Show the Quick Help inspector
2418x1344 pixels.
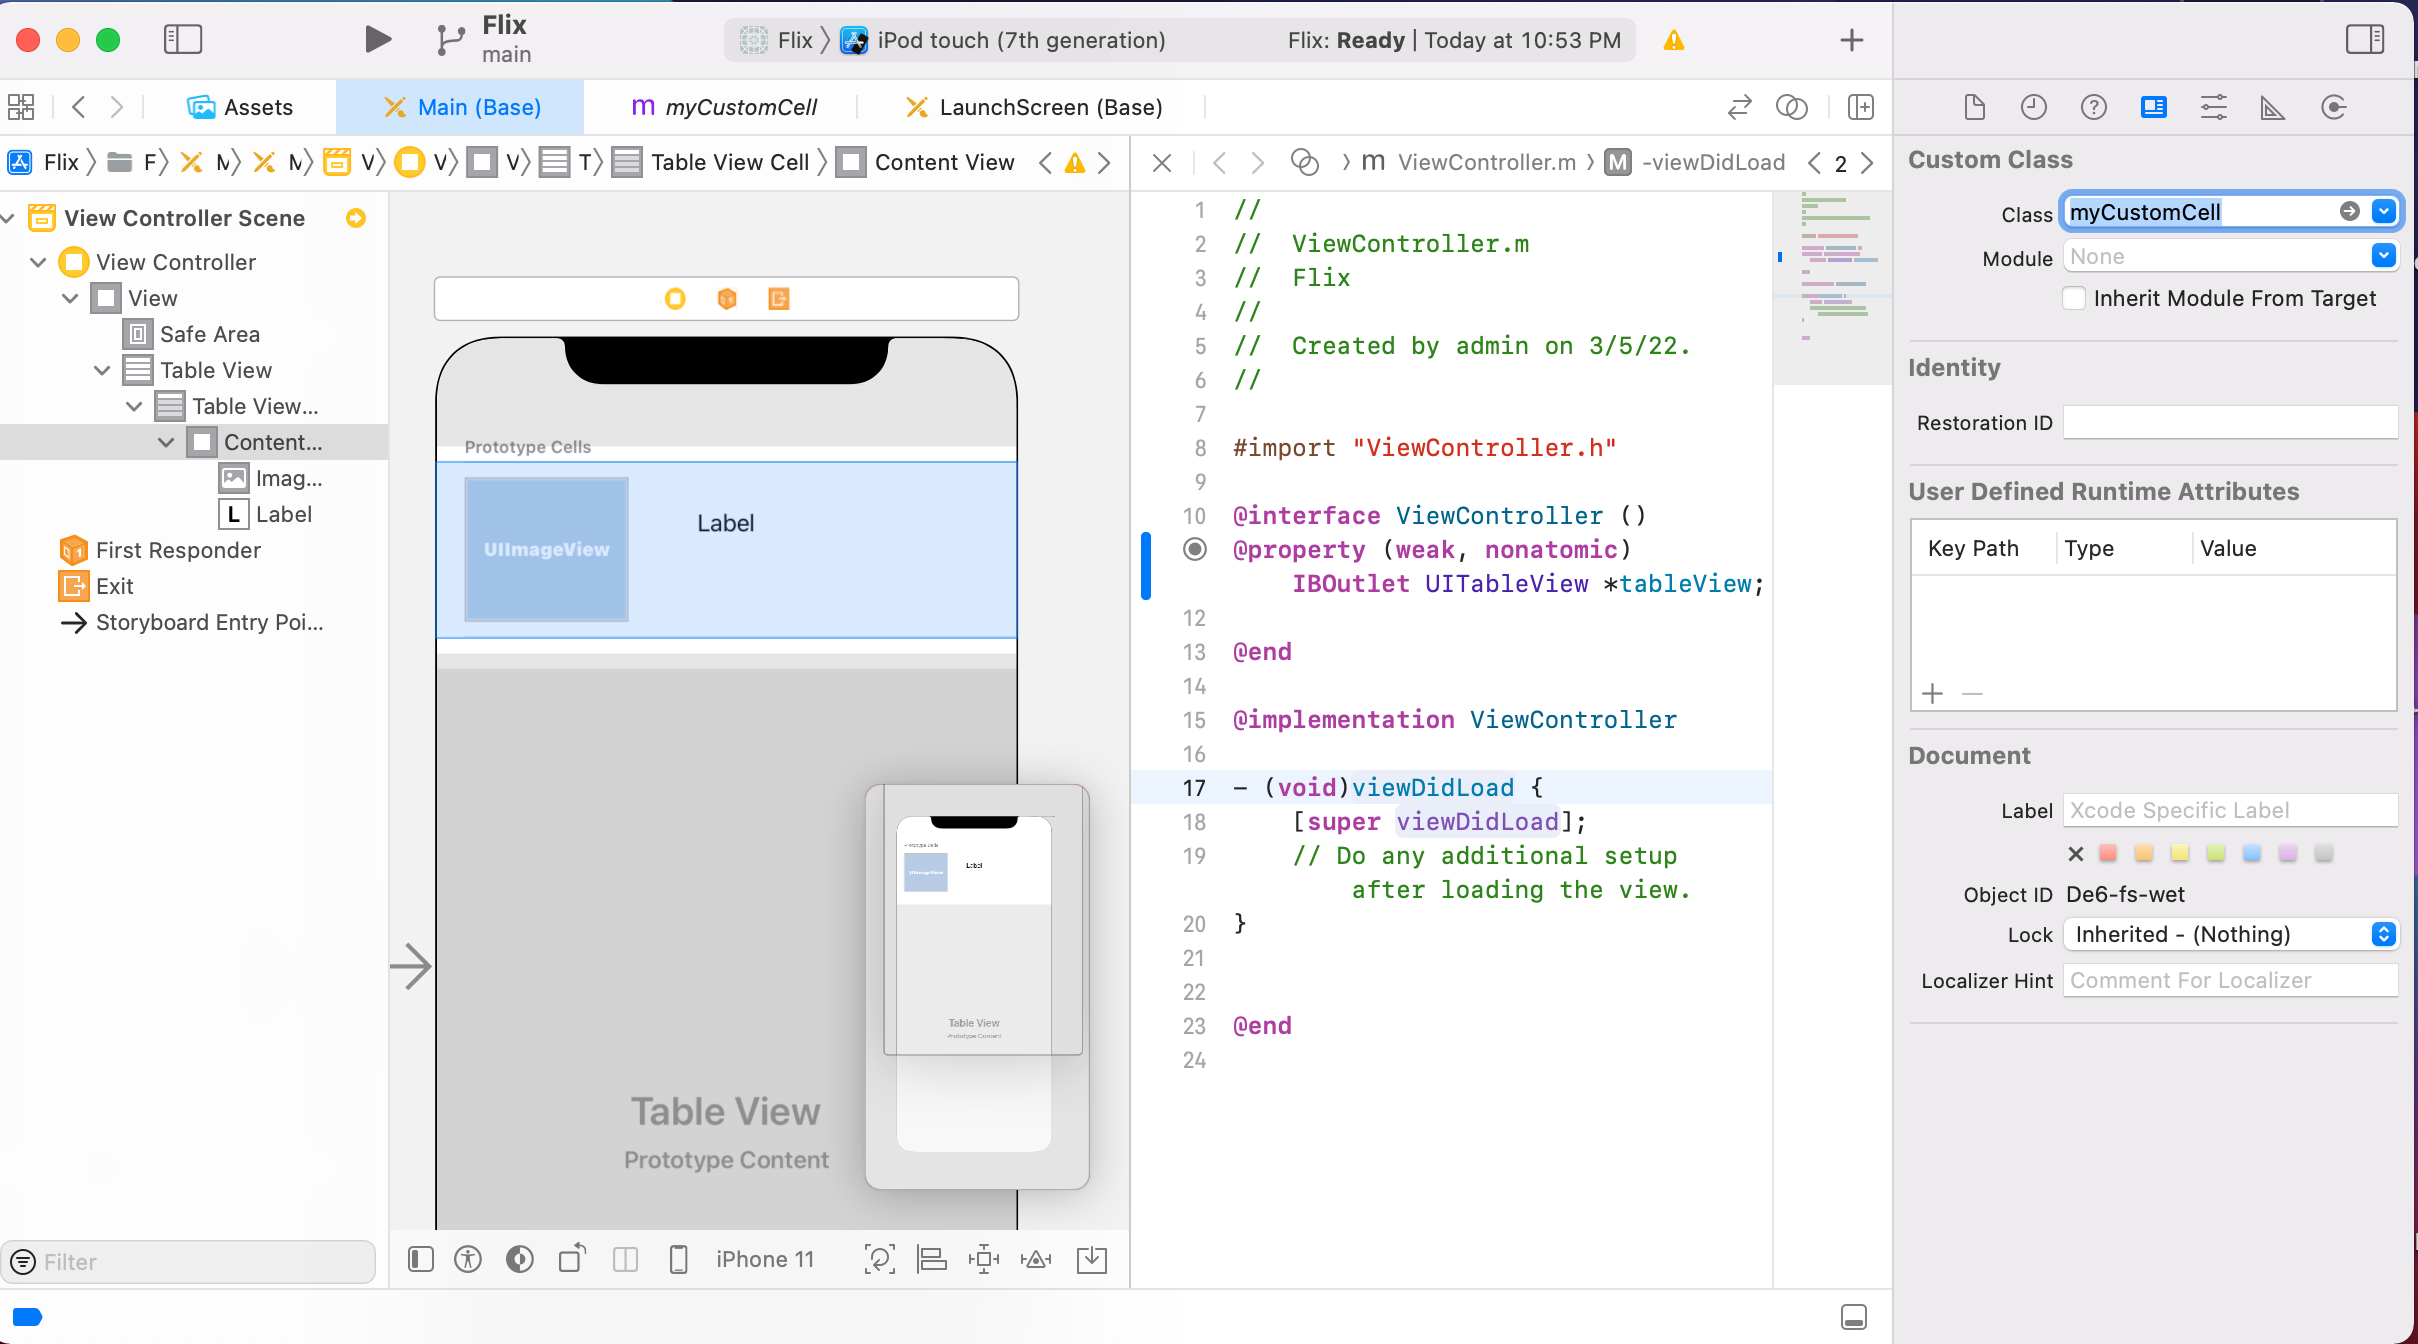[x=2093, y=107]
